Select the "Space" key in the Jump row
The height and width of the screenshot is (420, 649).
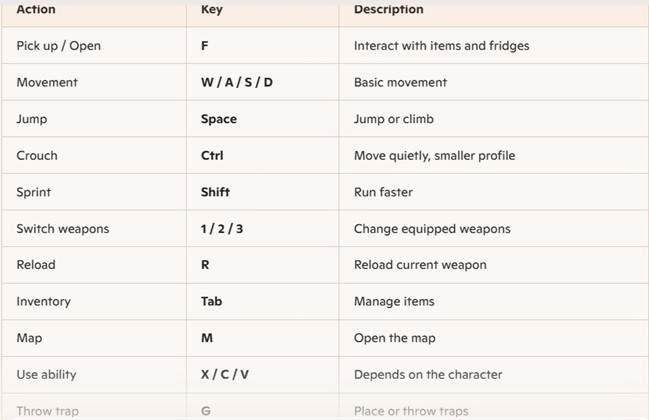[x=219, y=119]
